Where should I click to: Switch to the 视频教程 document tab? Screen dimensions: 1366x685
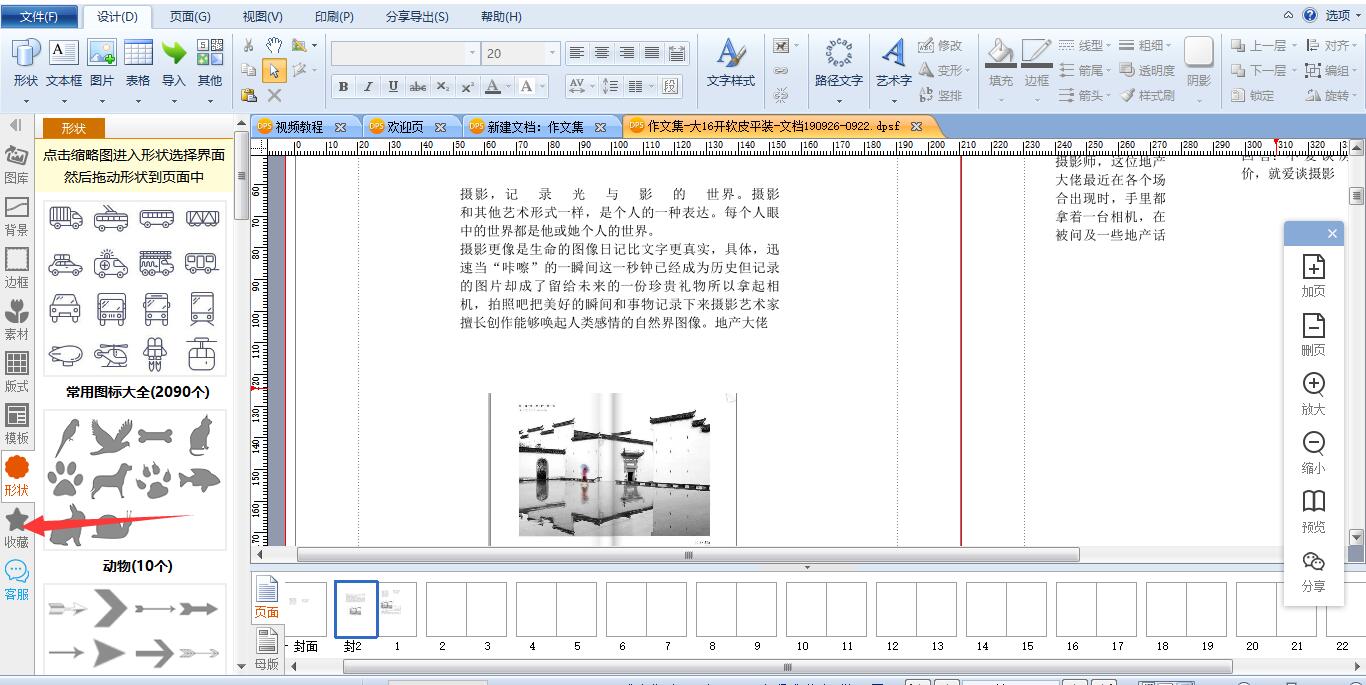pyautogui.click(x=299, y=127)
